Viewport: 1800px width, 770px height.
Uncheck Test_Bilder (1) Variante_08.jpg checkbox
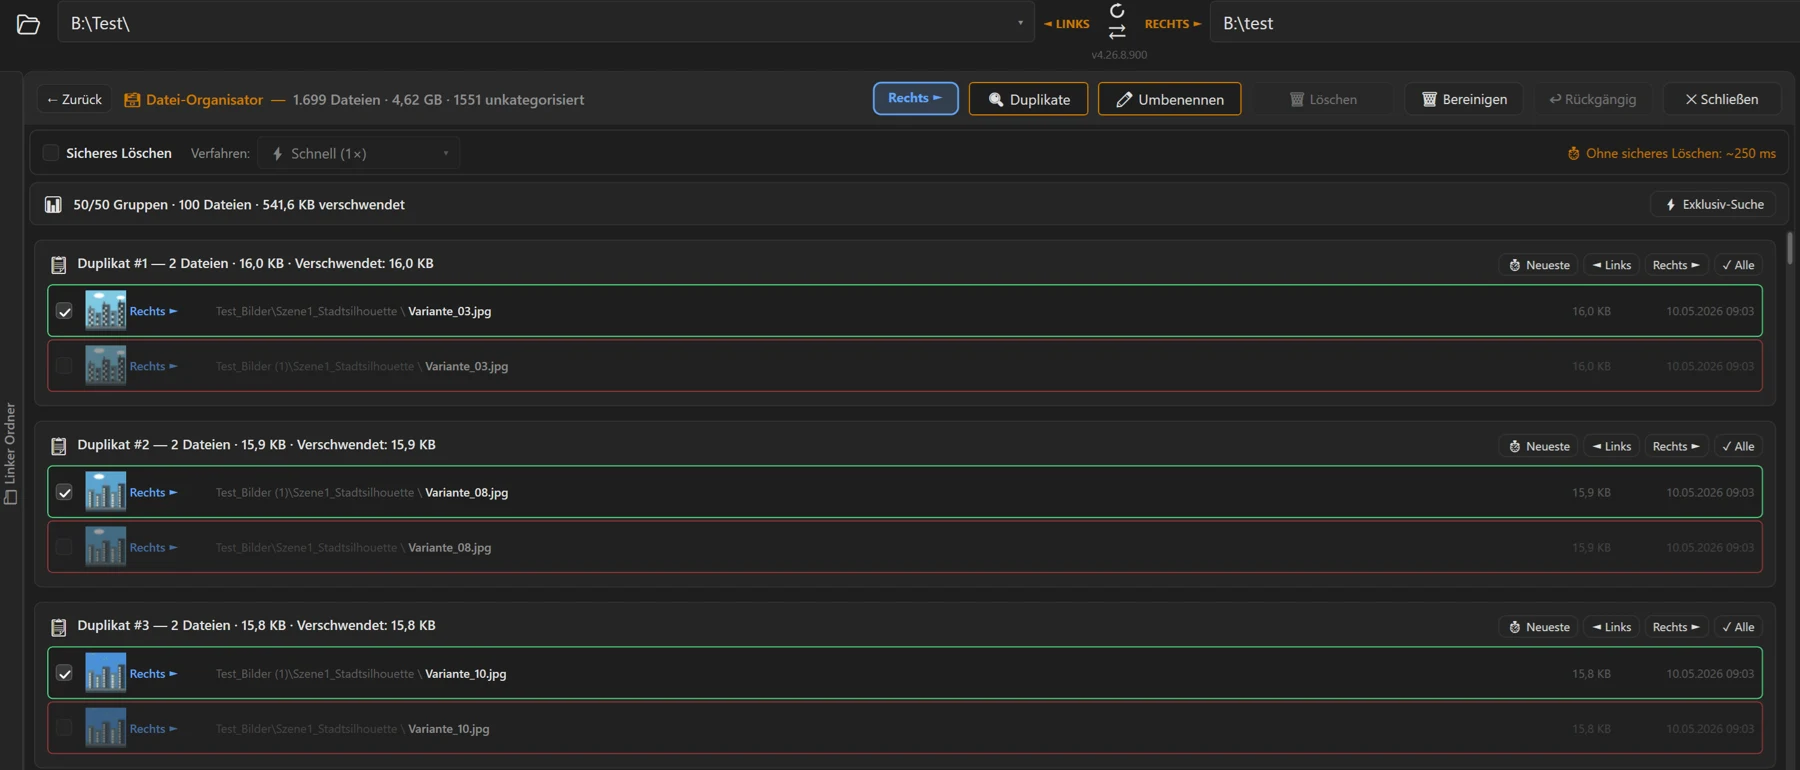click(x=64, y=493)
